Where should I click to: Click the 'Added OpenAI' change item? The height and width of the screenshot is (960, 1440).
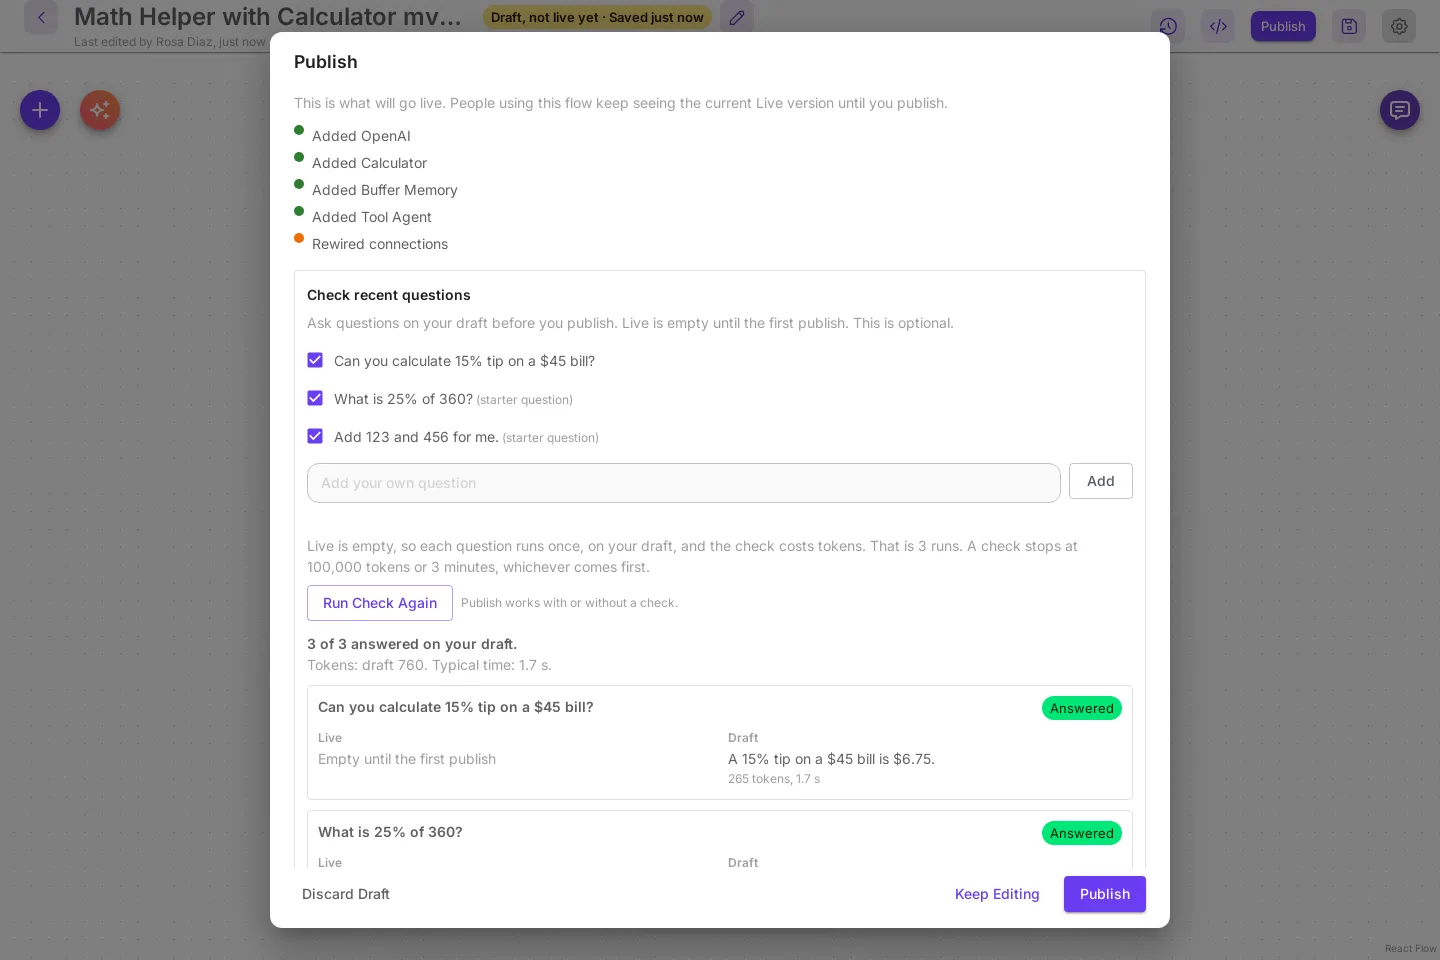(x=361, y=136)
